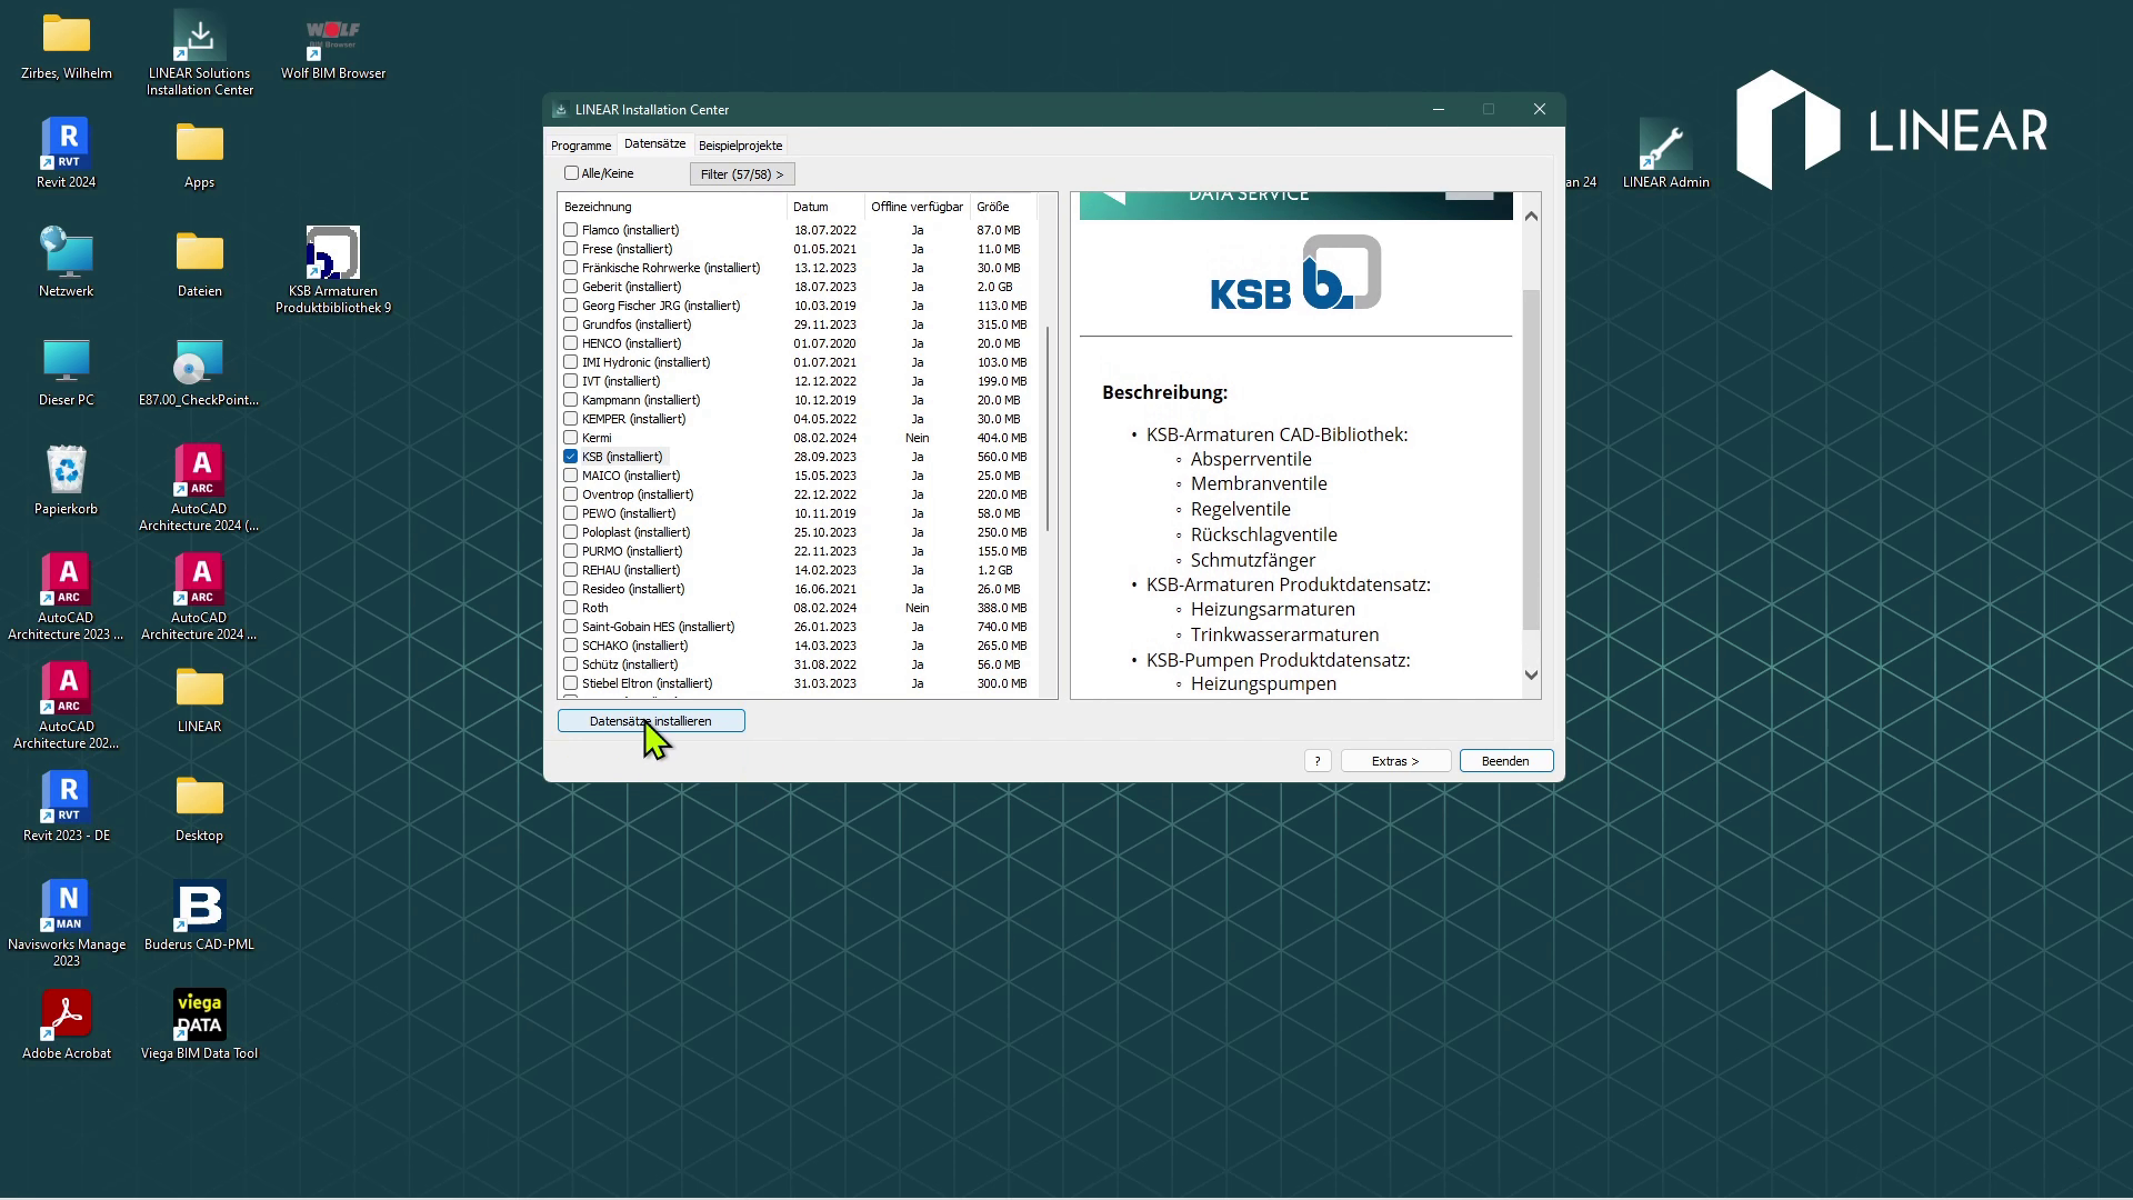Image resolution: width=2133 pixels, height=1200 pixels.
Task: Select the Buderus CAD-PML icon
Action: pyautogui.click(x=199, y=905)
